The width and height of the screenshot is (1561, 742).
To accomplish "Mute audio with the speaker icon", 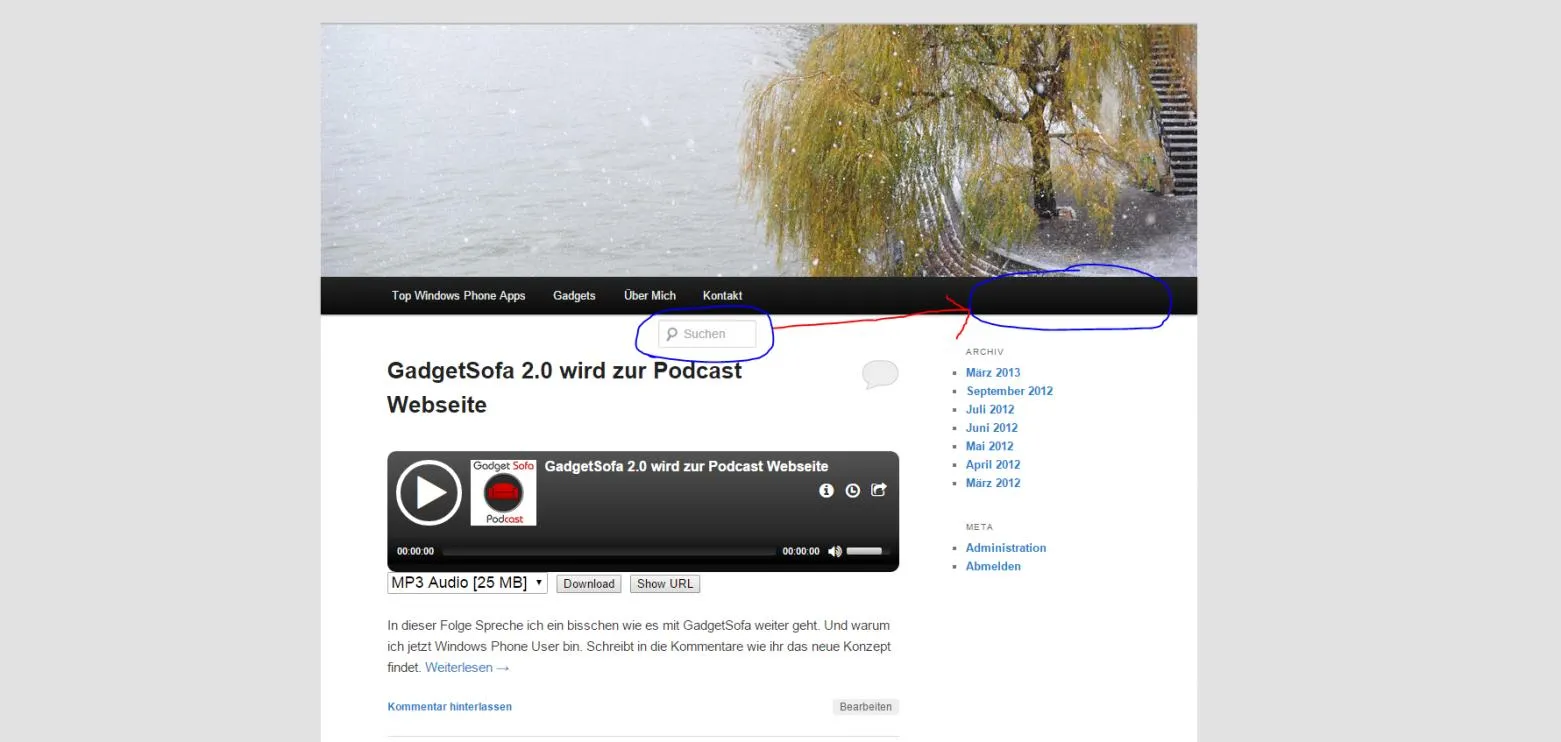I will point(835,551).
